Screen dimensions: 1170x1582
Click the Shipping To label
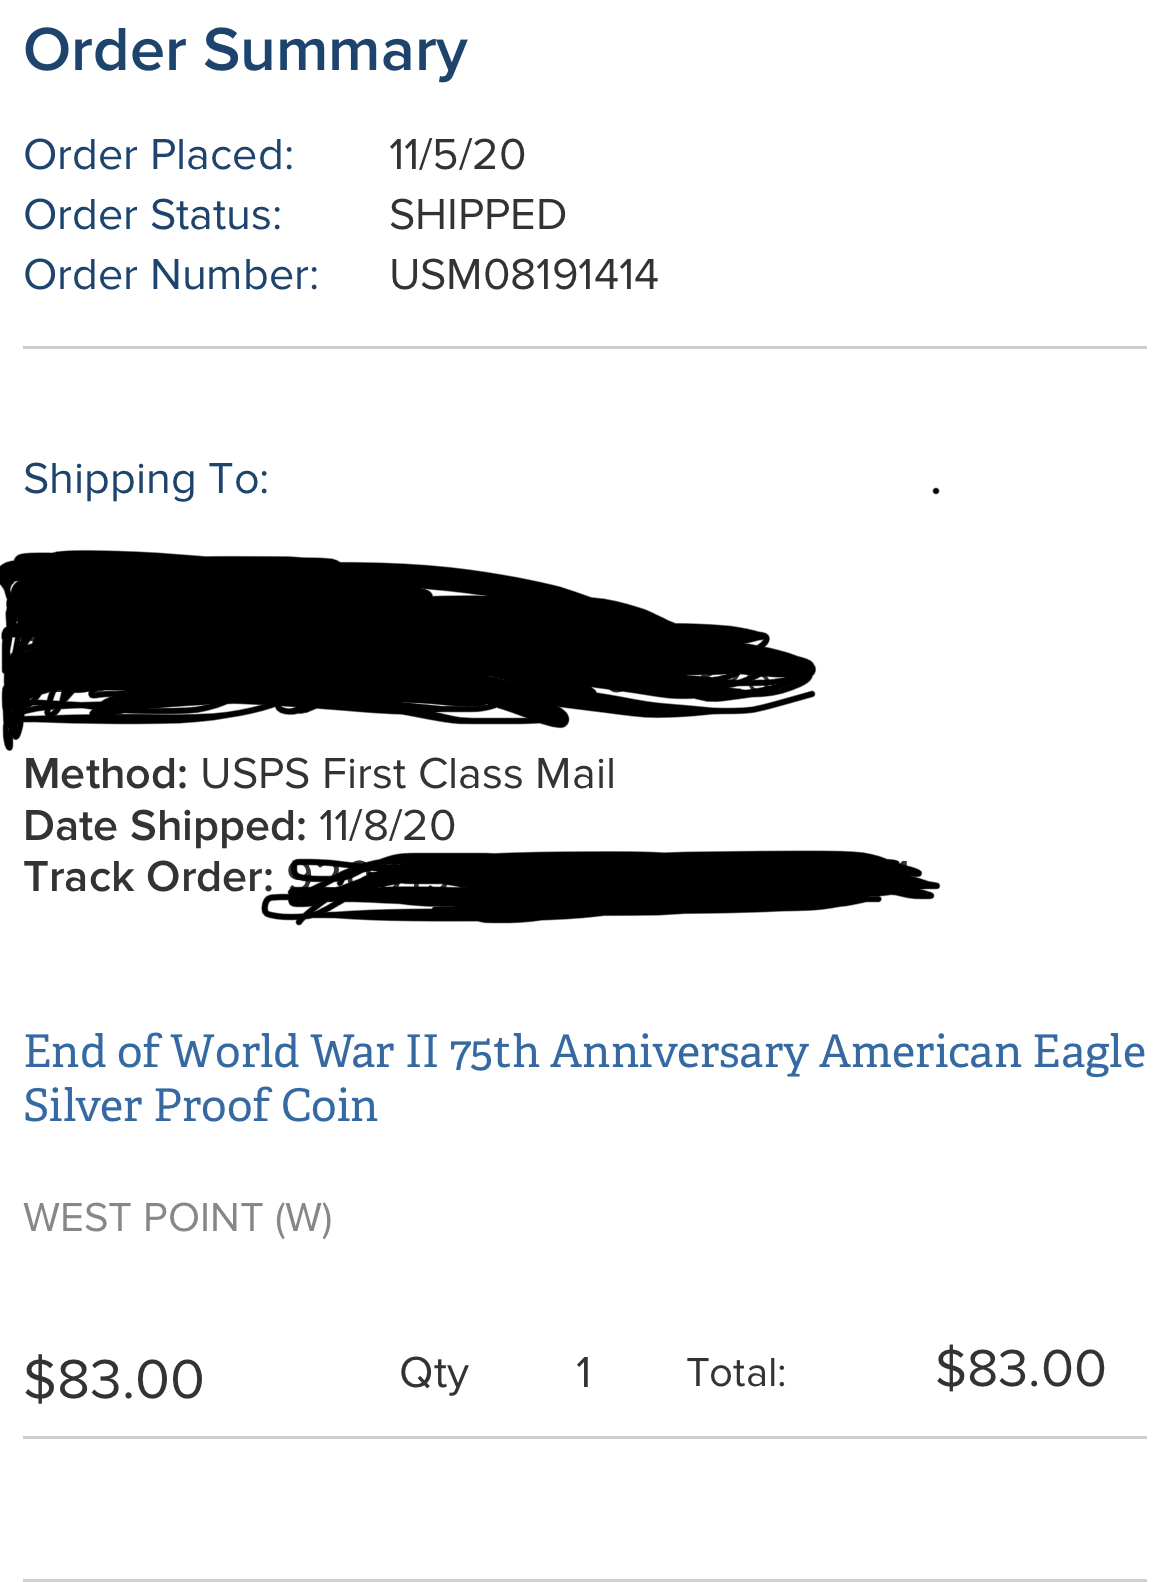pyautogui.click(x=147, y=479)
